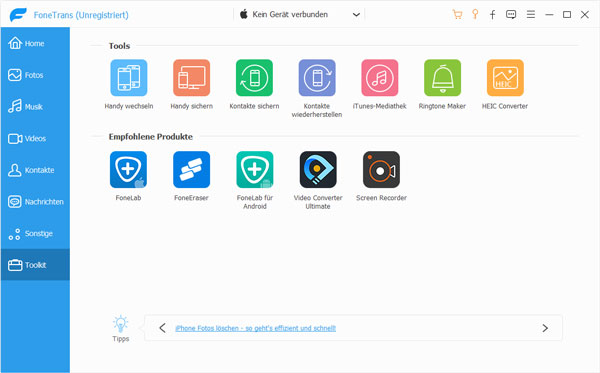600x373 pixels.
Task: Select Sonstige in the sidebar
Action: 35,233
